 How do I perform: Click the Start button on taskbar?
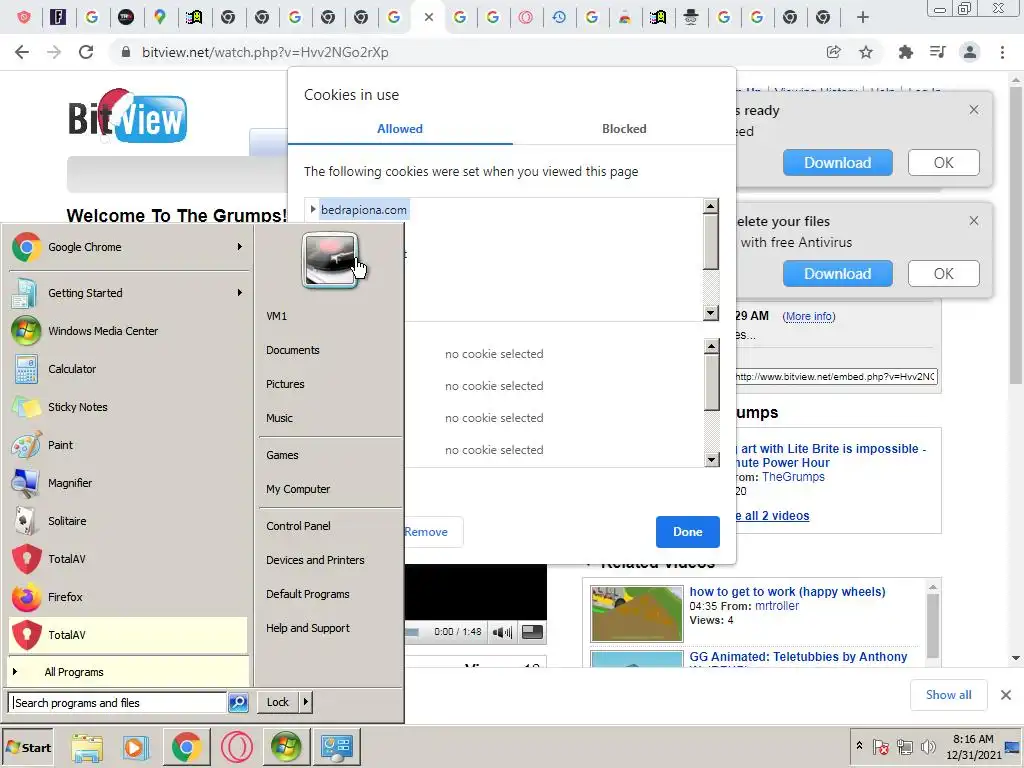point(28,748)
